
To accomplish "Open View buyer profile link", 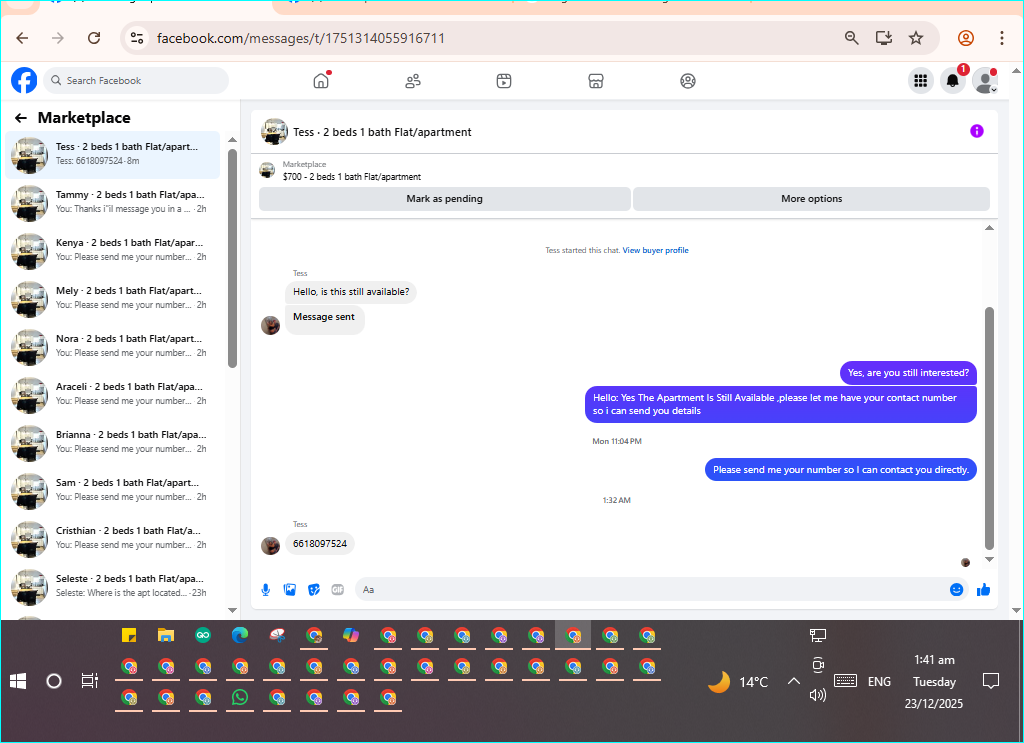I will click(655, 250).
